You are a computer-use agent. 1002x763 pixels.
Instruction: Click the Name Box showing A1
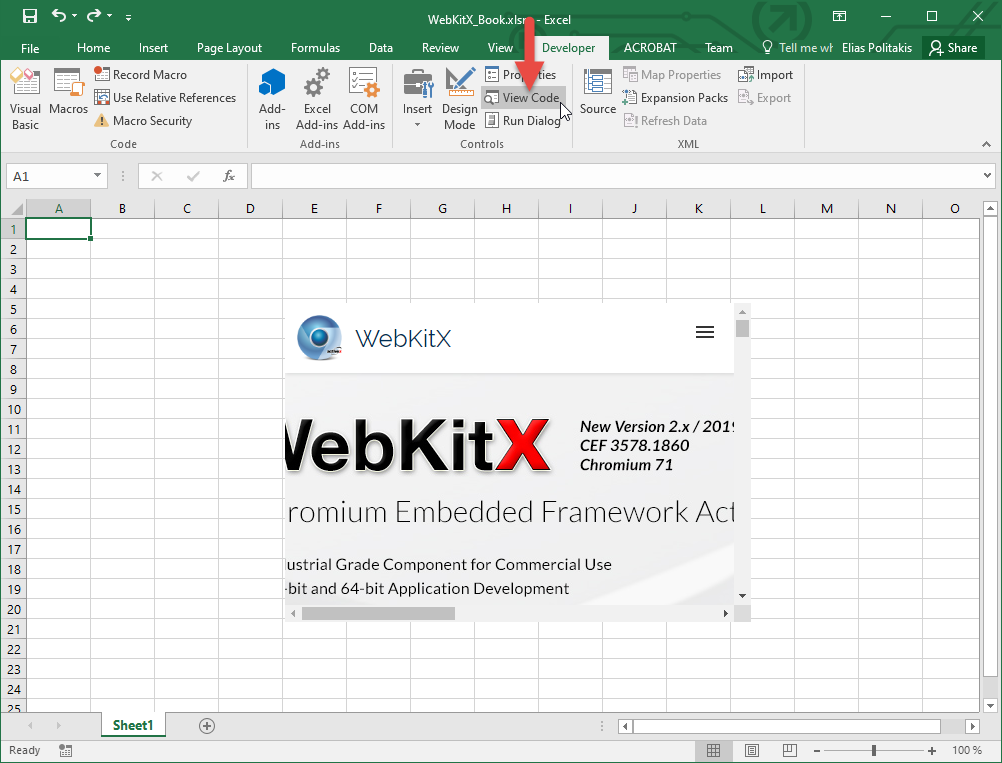point(48,176)
